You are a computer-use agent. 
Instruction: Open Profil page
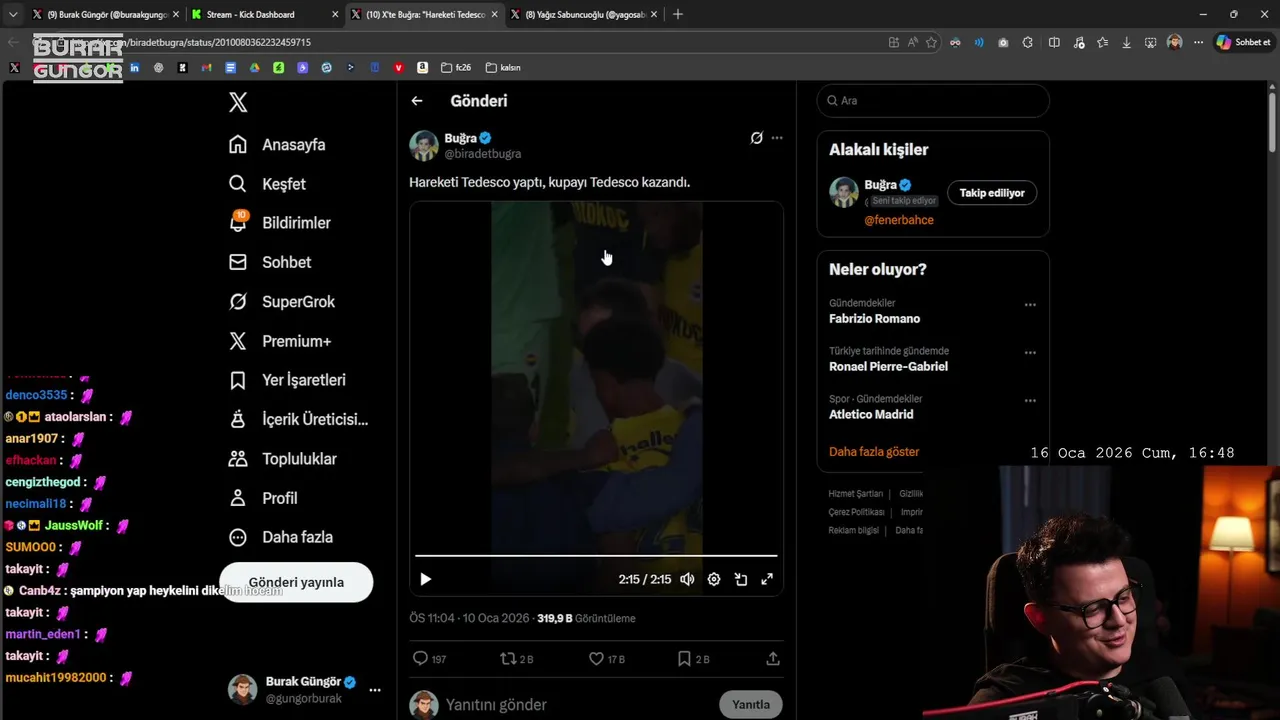point(263,498)
